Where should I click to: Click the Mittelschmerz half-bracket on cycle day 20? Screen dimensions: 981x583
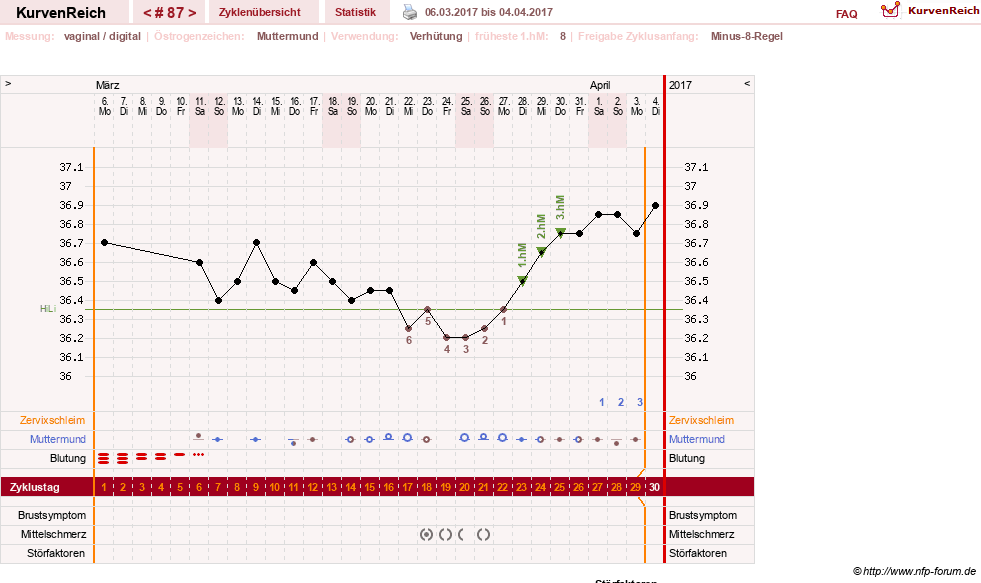point(461,534)
